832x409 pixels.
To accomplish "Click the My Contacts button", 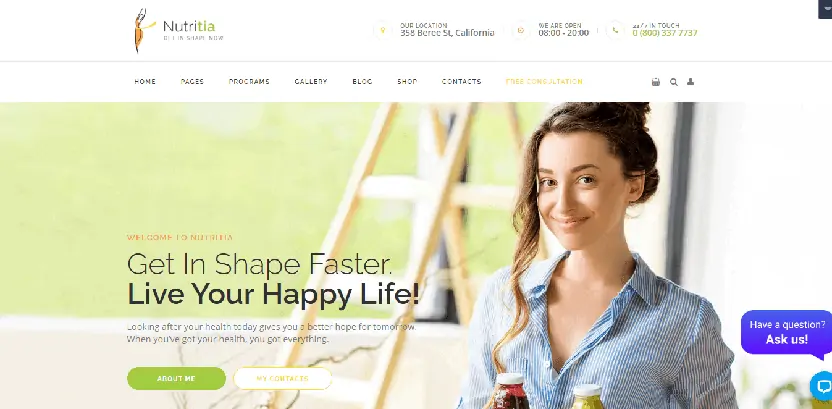I will coord(282,379).
